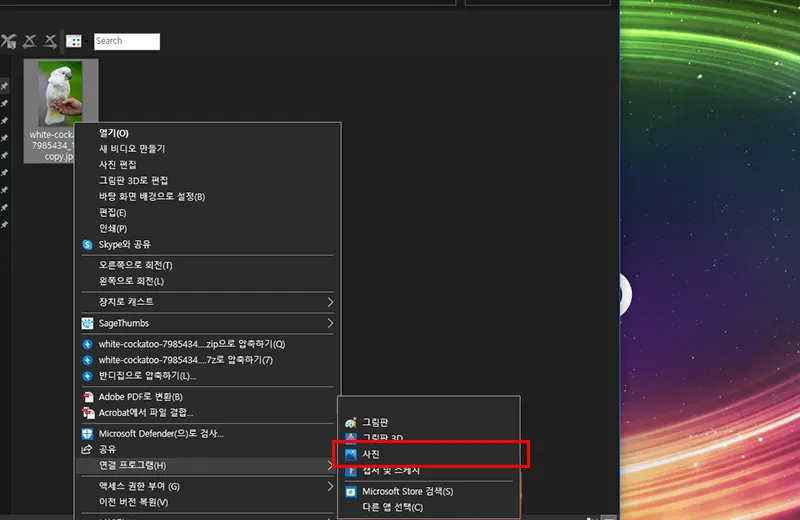The image size is (800, 520).
Task: Click the 그림판 3D icon in submenu
Action: click(x=351, y=437)
